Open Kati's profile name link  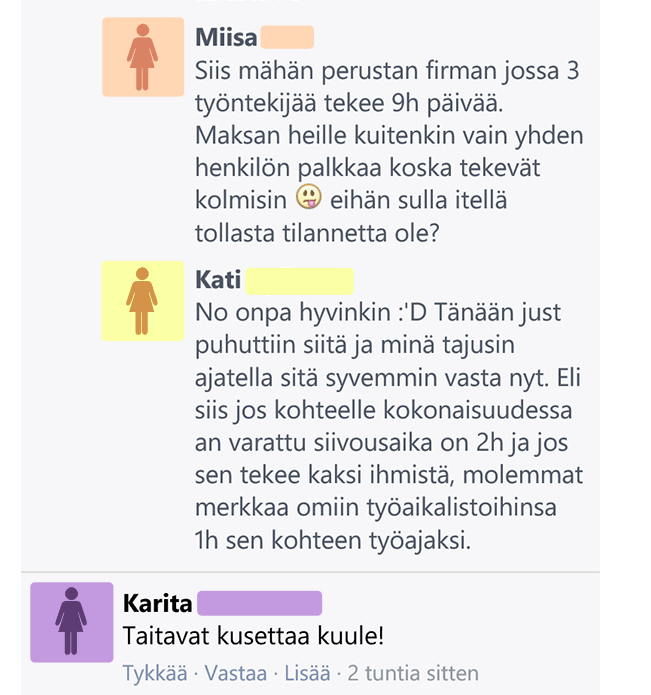[218, 280]
